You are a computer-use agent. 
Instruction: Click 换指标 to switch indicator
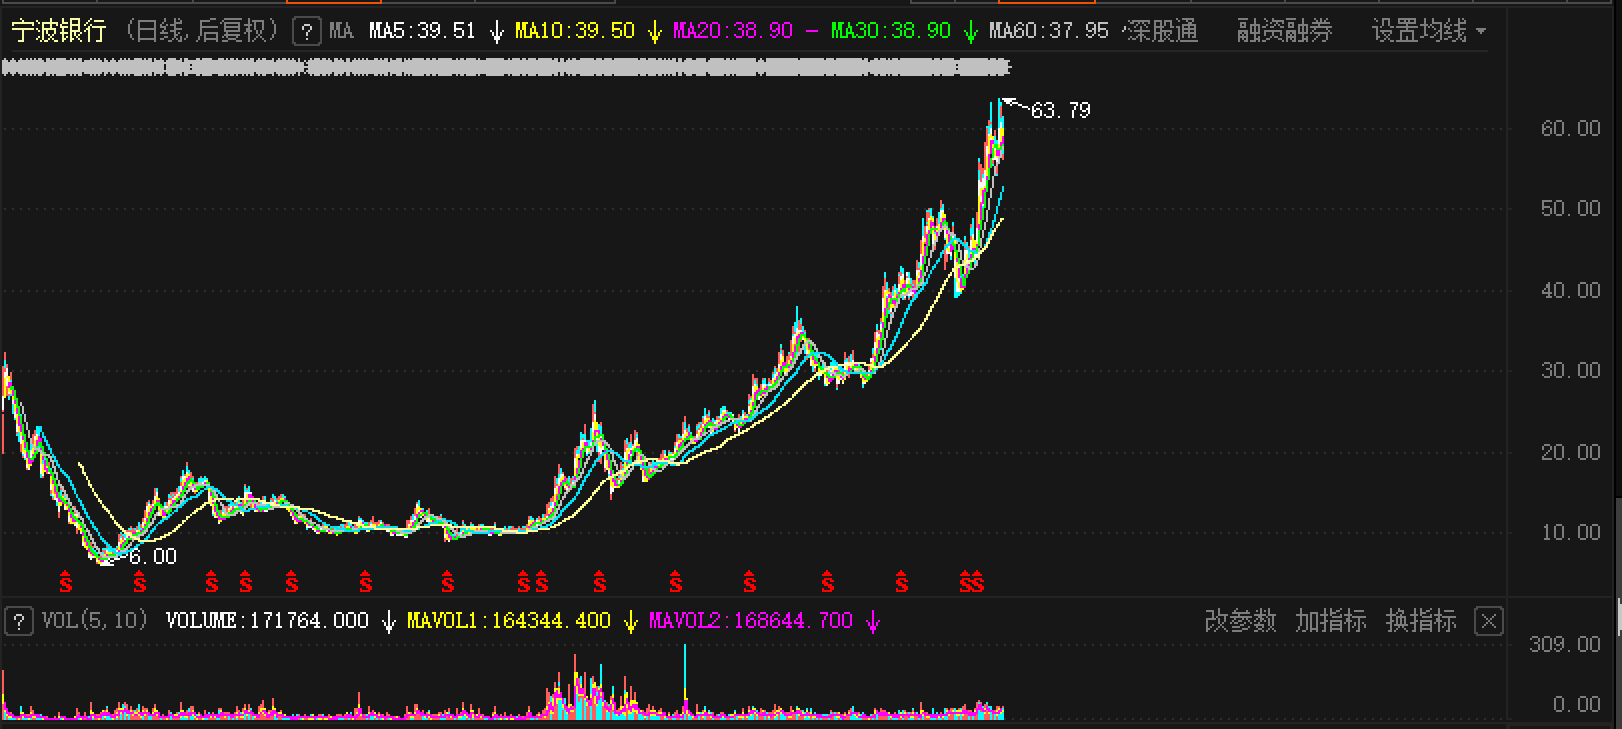(1421, 621)
